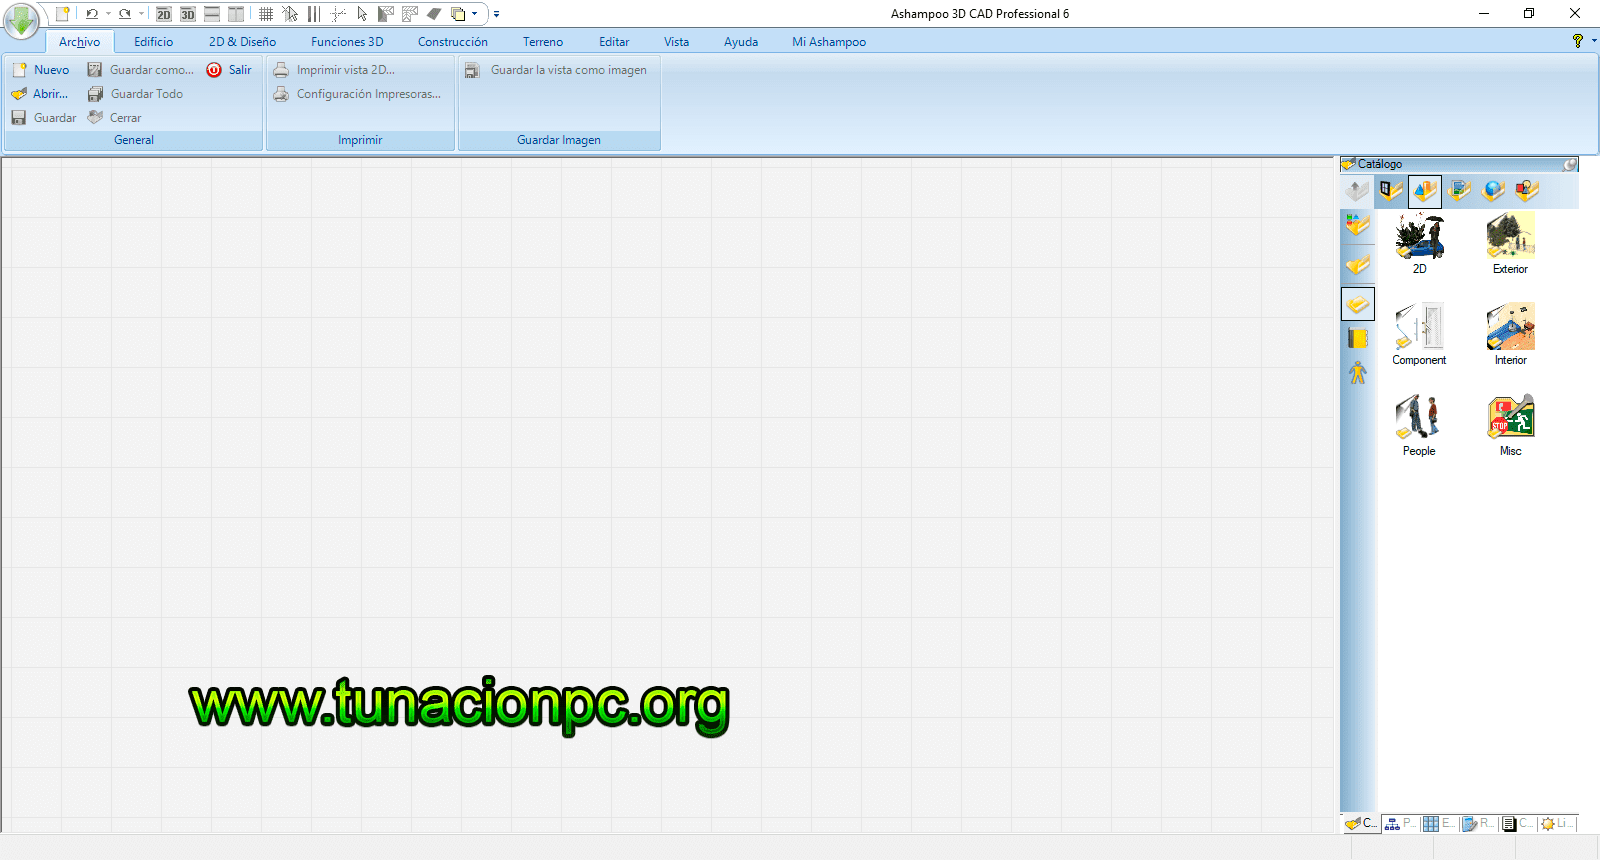Switch to 2D view in the toolbar

coord(164,14)
